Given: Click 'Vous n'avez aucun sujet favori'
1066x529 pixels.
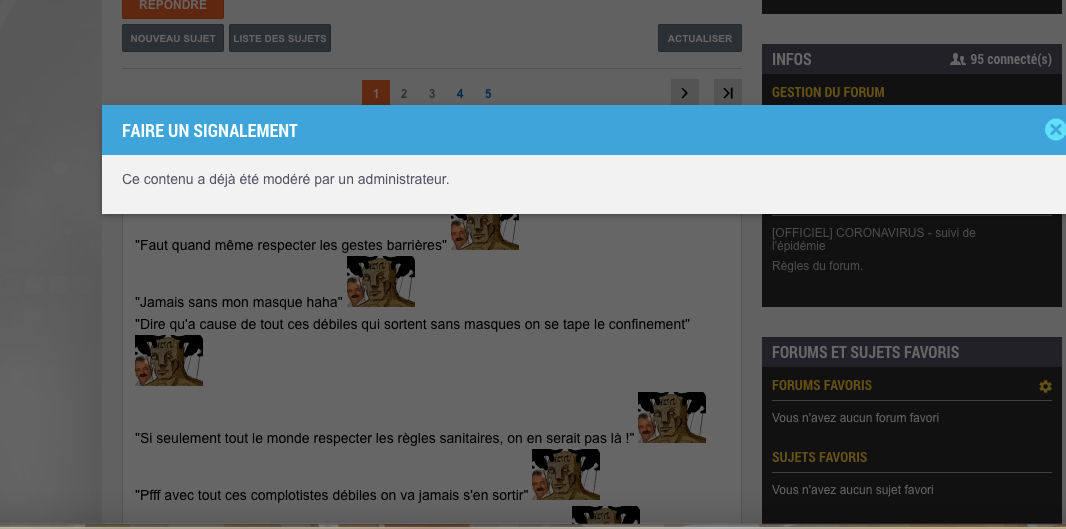Looking at the screenshot, I should click(853, 490).
